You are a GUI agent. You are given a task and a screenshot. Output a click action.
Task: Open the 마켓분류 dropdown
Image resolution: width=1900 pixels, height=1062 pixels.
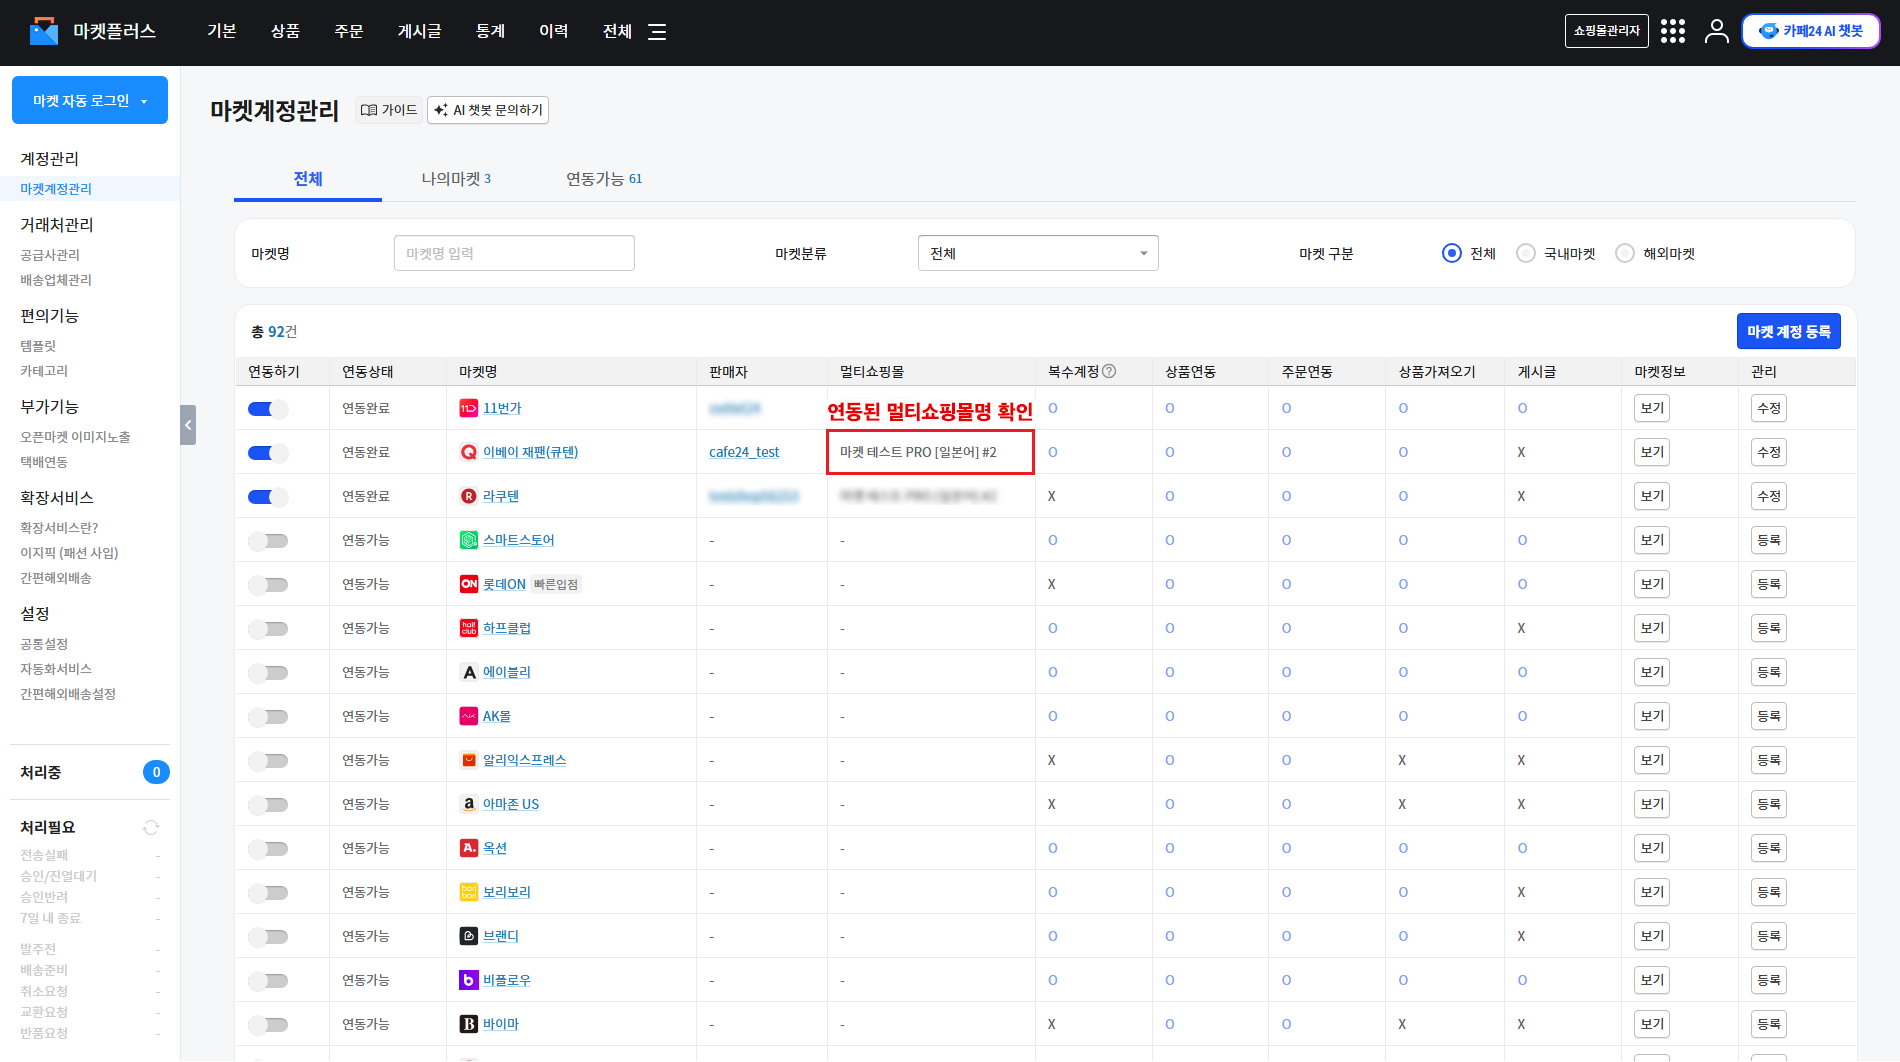[x=1037, y=253]
